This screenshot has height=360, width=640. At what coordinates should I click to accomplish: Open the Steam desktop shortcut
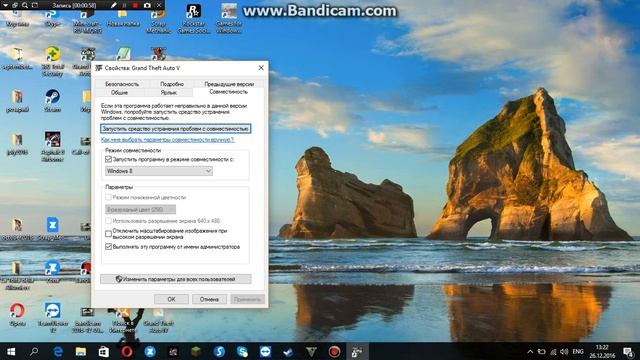tap(52, 100)
